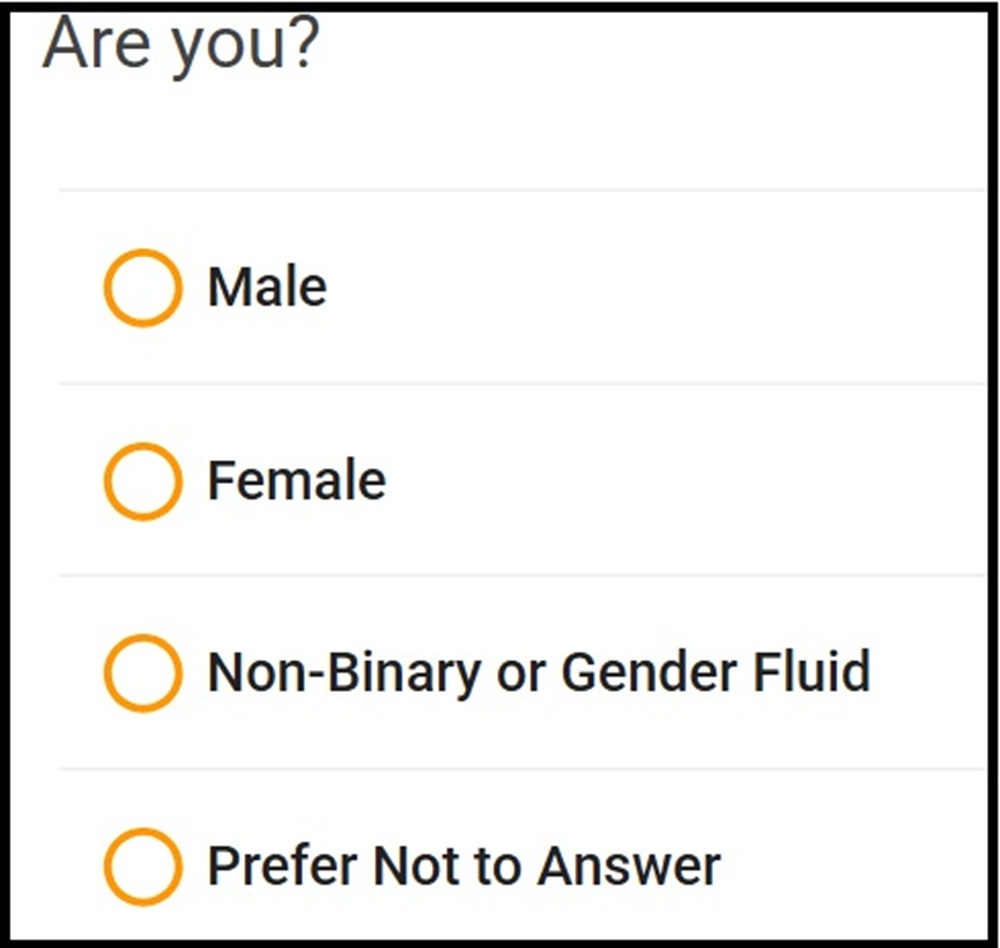Click the Non-Binary or Gender Fluid label
The image size is (1000, 948).
pyautogui.click(x=540, y=671)
